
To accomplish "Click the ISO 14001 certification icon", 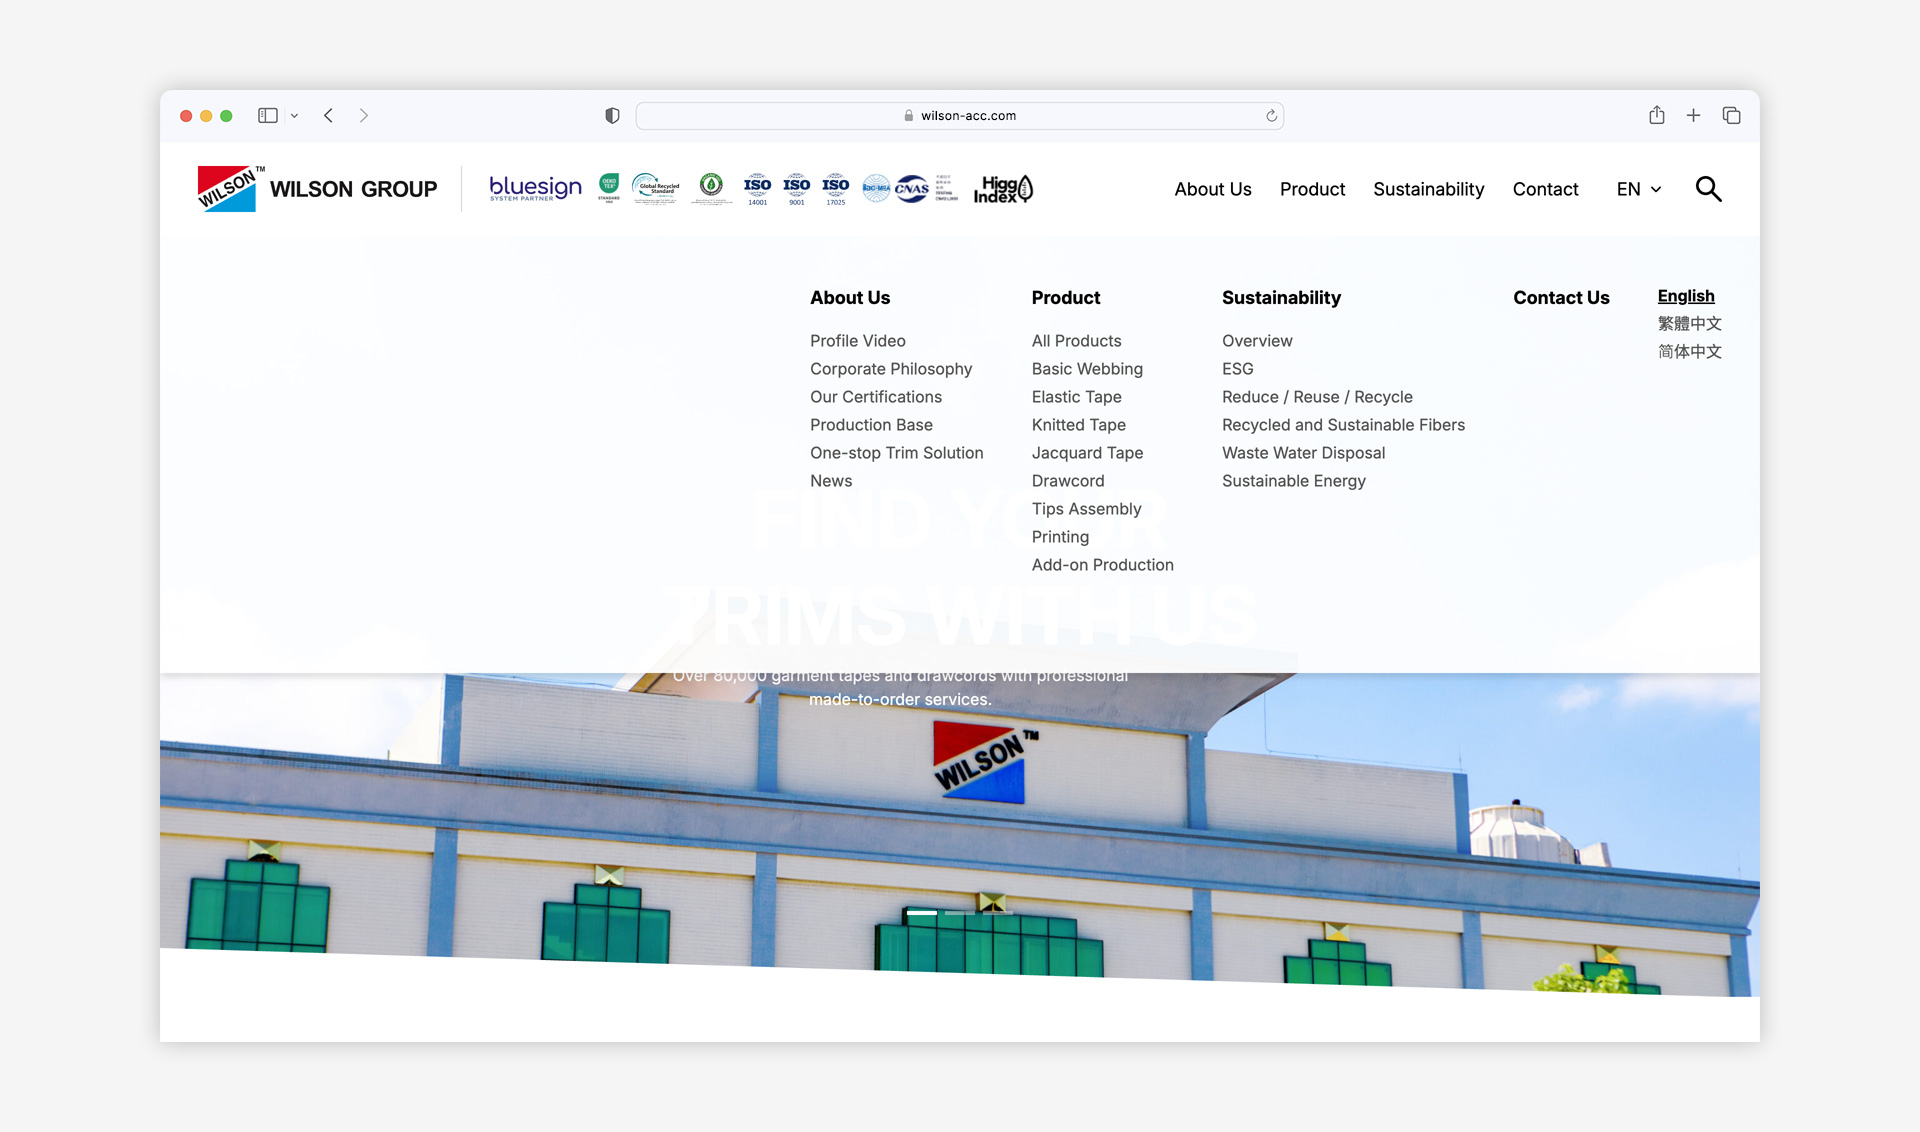I will pyautogui.click(x=757, y=189).
